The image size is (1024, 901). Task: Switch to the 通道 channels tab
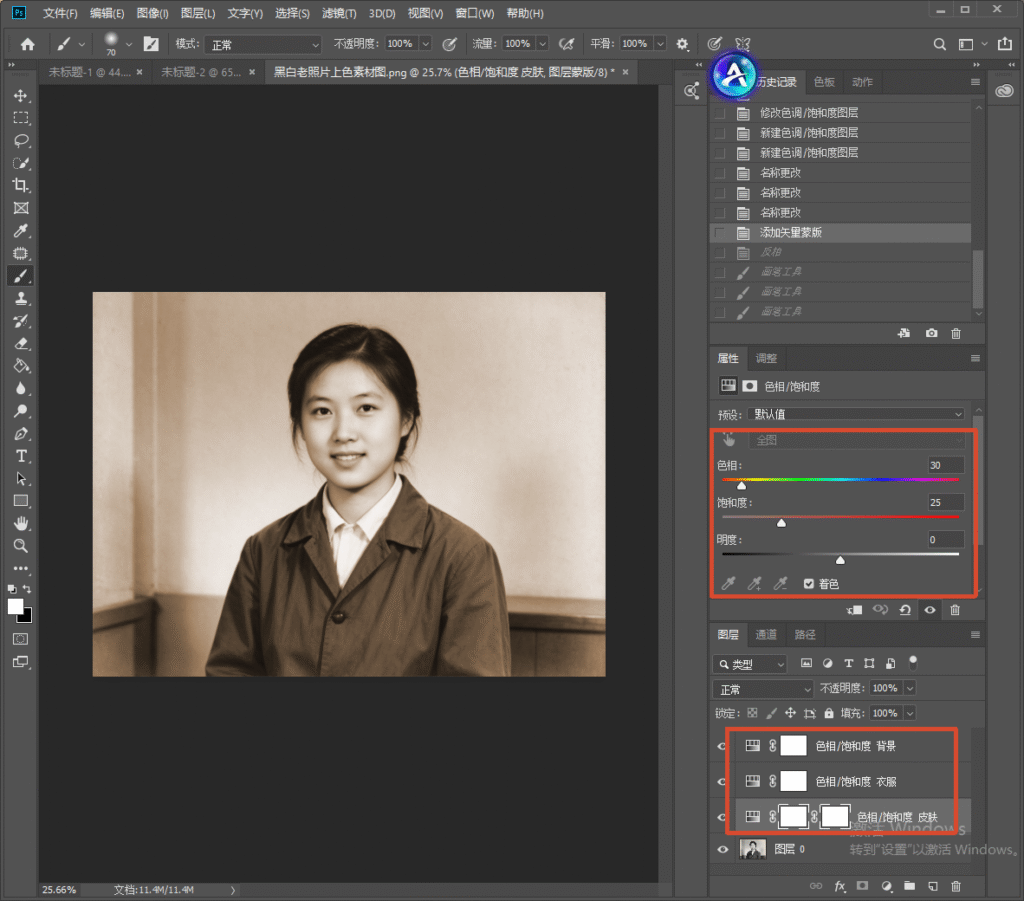[x=766, y=635]
